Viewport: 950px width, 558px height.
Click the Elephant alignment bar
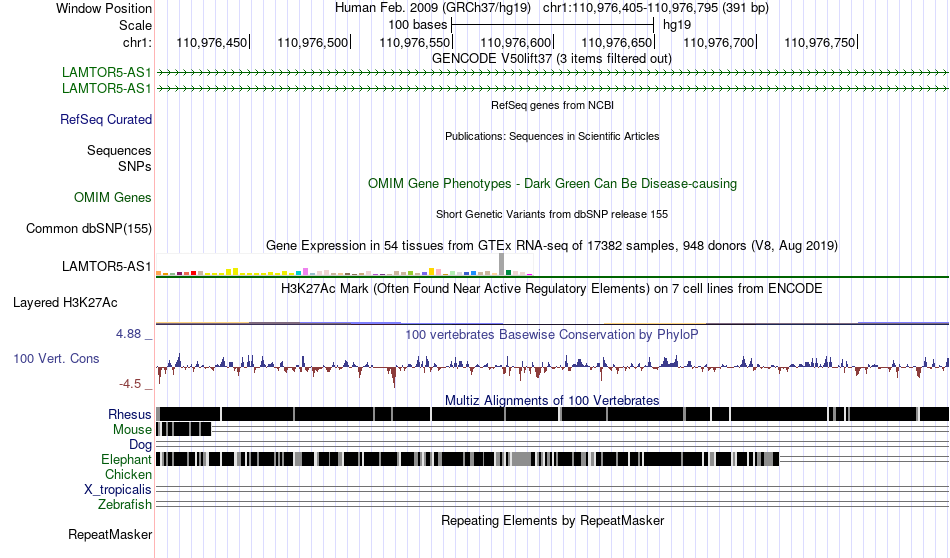[467, 459]
